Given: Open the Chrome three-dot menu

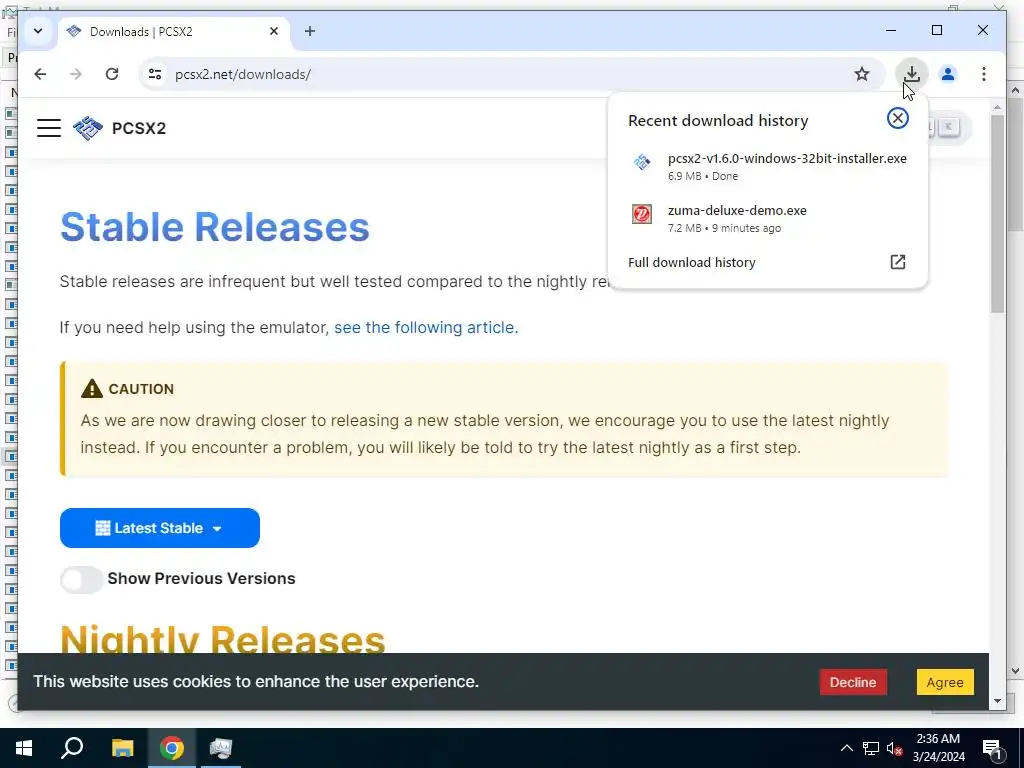Looking at the screenshot, I should point(984,74).
